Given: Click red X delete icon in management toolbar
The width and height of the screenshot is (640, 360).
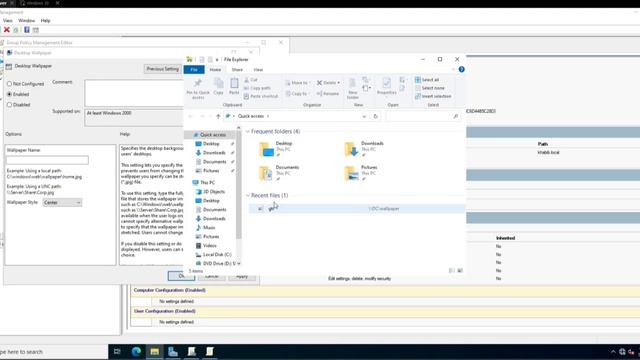Looking at the screenshot, I should pos(7,30).
